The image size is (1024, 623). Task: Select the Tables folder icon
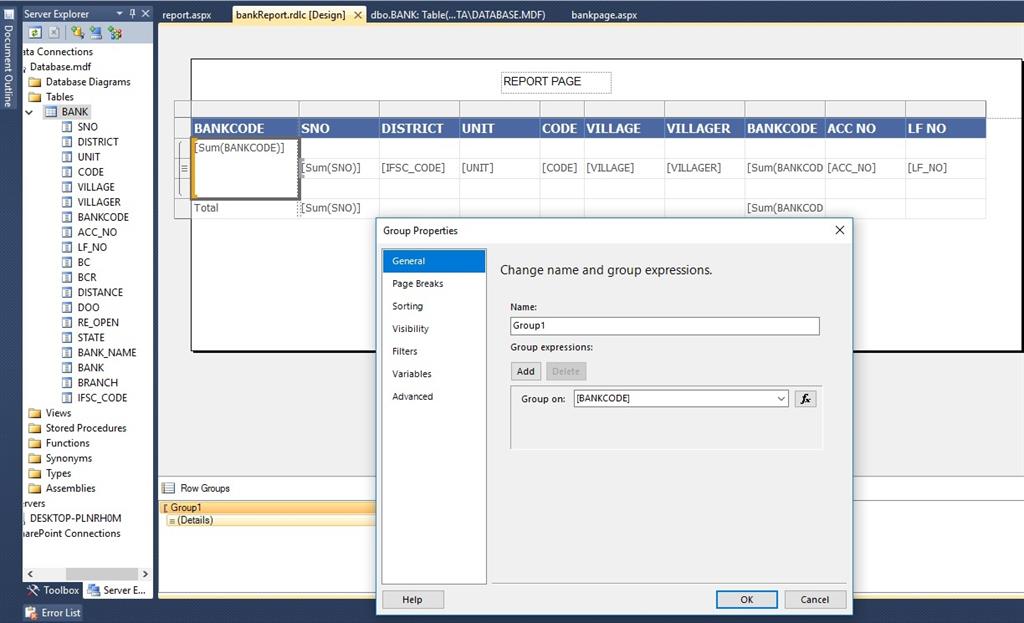coord(35,97)
